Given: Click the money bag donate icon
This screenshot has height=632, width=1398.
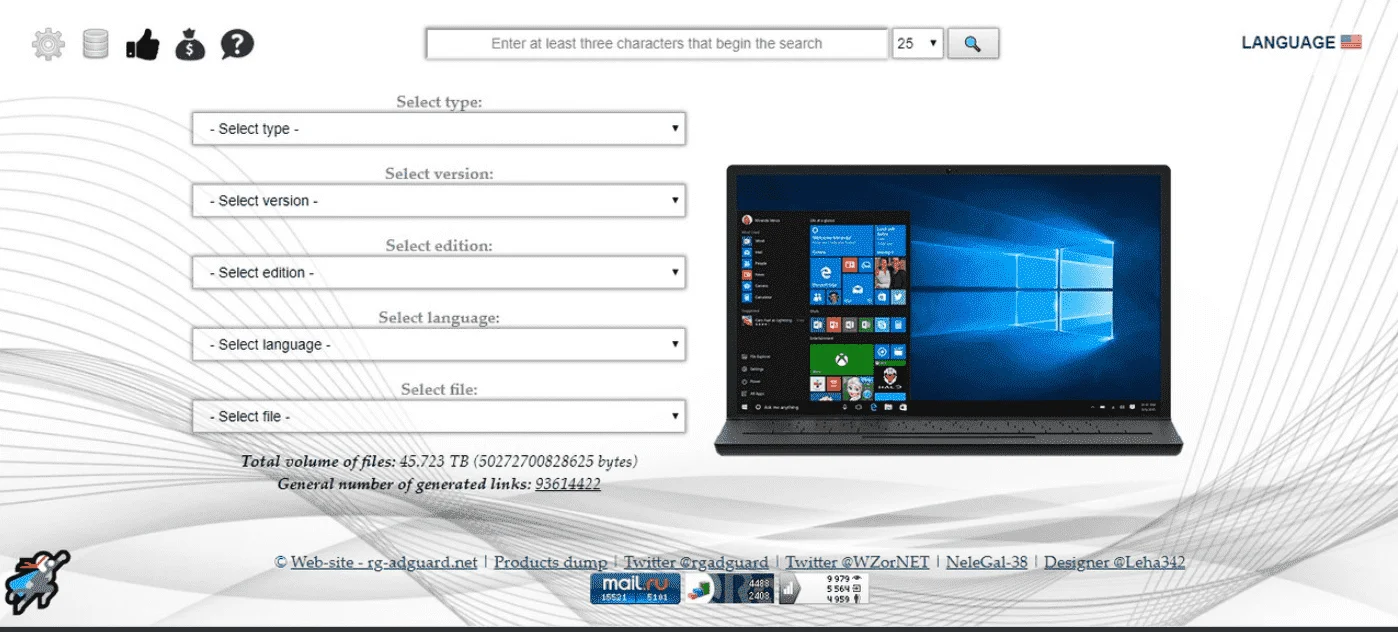Looking at the screenshot, I should 190,44.
